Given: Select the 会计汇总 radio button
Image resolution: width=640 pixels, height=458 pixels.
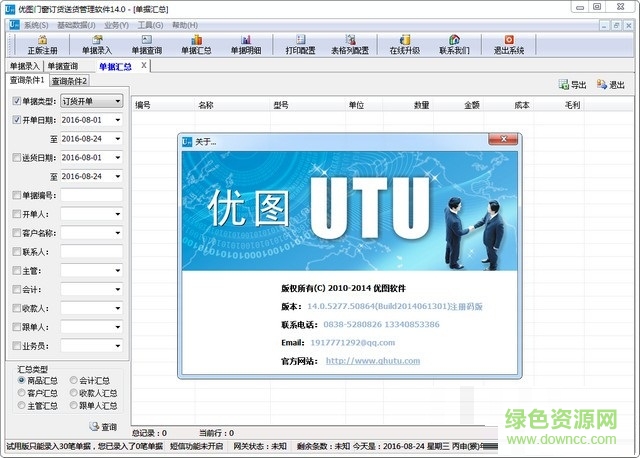Looking at the screenshot, I should (73, 380).
